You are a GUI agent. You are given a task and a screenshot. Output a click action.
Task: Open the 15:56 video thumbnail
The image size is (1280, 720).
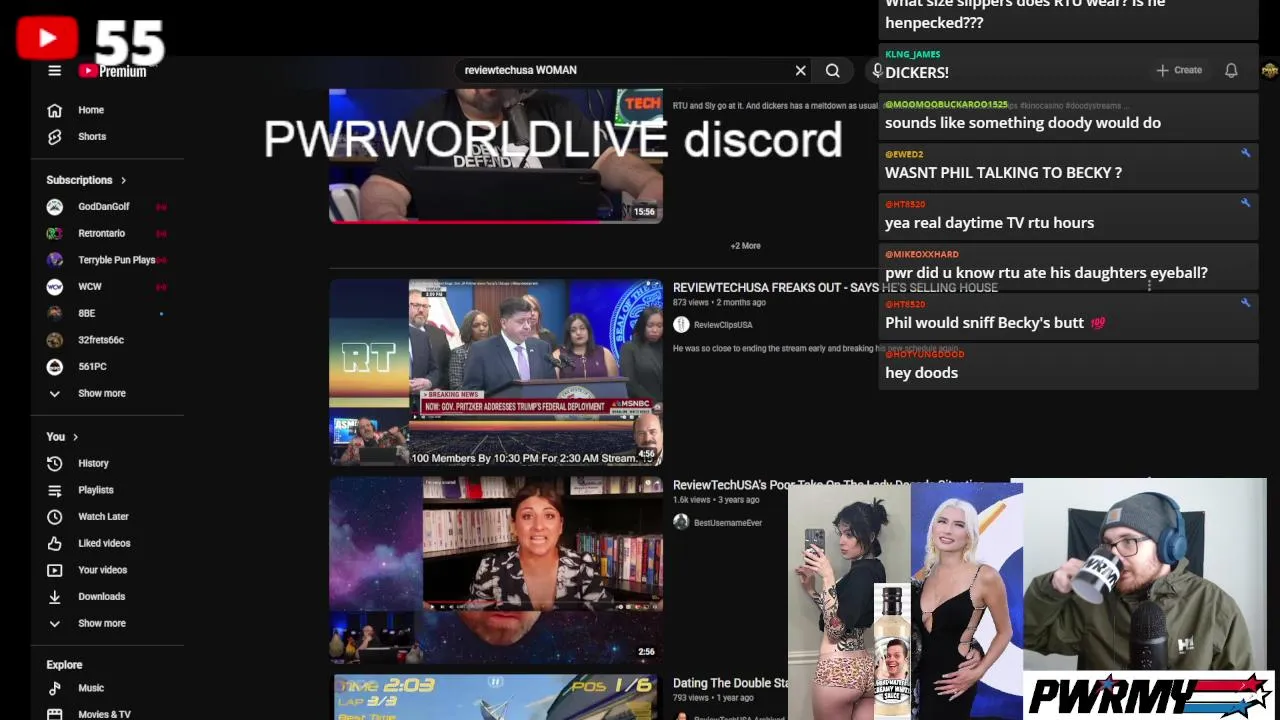pos(496,156)
